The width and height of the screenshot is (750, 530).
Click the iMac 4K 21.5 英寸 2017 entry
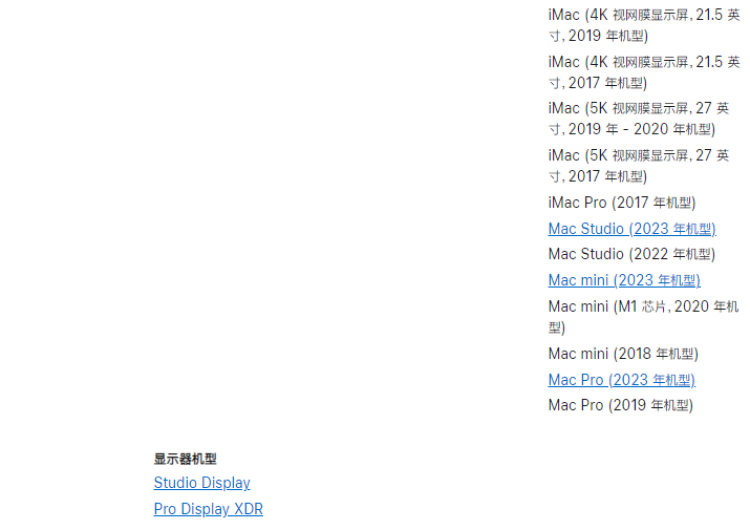(x=644, y=72)
